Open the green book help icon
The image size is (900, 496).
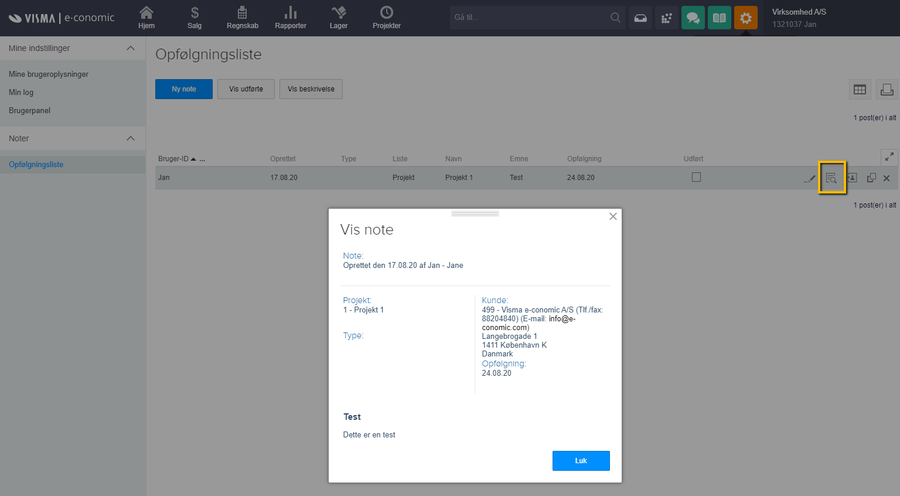[x=718, y=18]
